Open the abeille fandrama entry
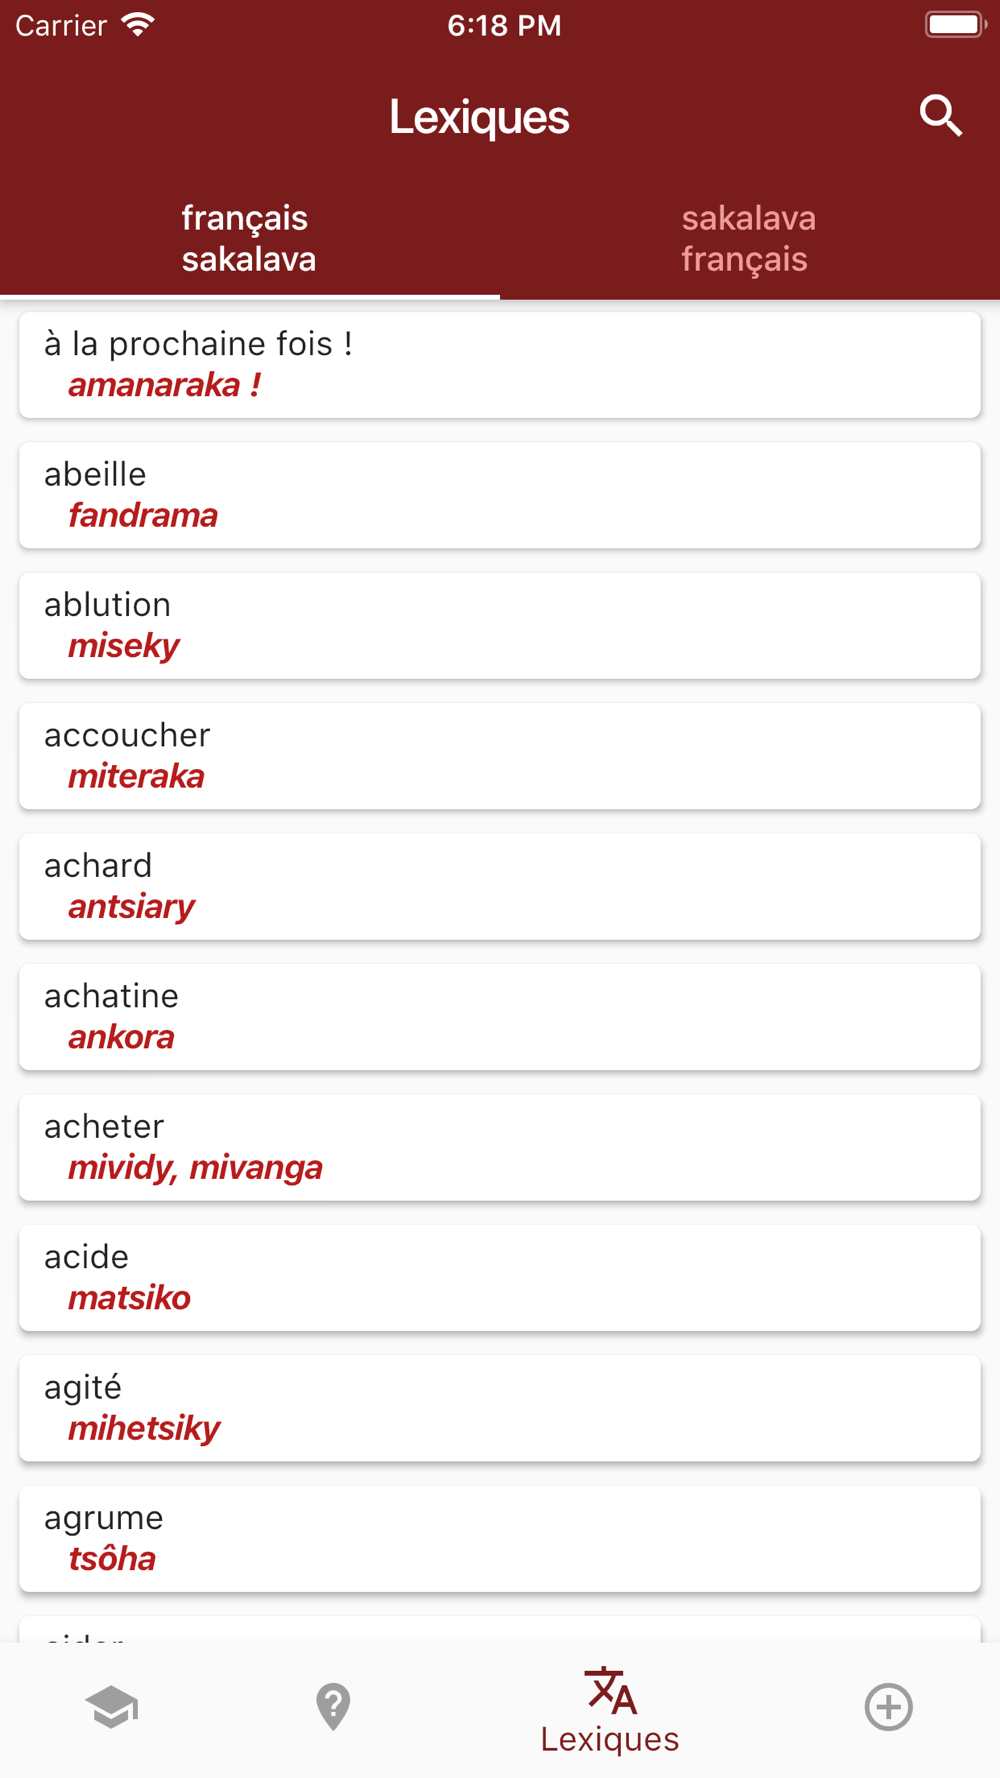Screen dimensions: 1000x1778 (500, 495)
